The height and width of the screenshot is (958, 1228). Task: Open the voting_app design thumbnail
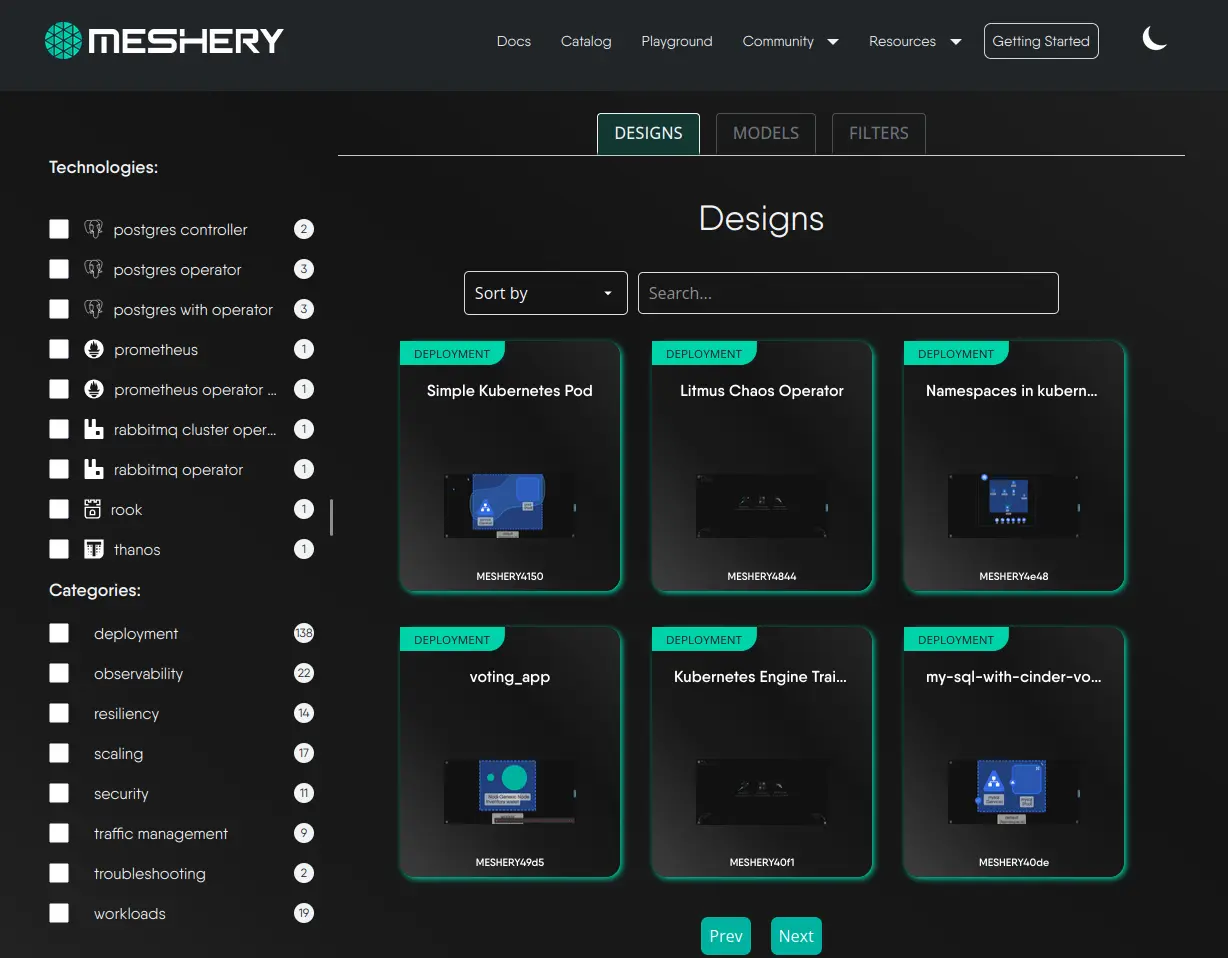(x=510, y=792)
